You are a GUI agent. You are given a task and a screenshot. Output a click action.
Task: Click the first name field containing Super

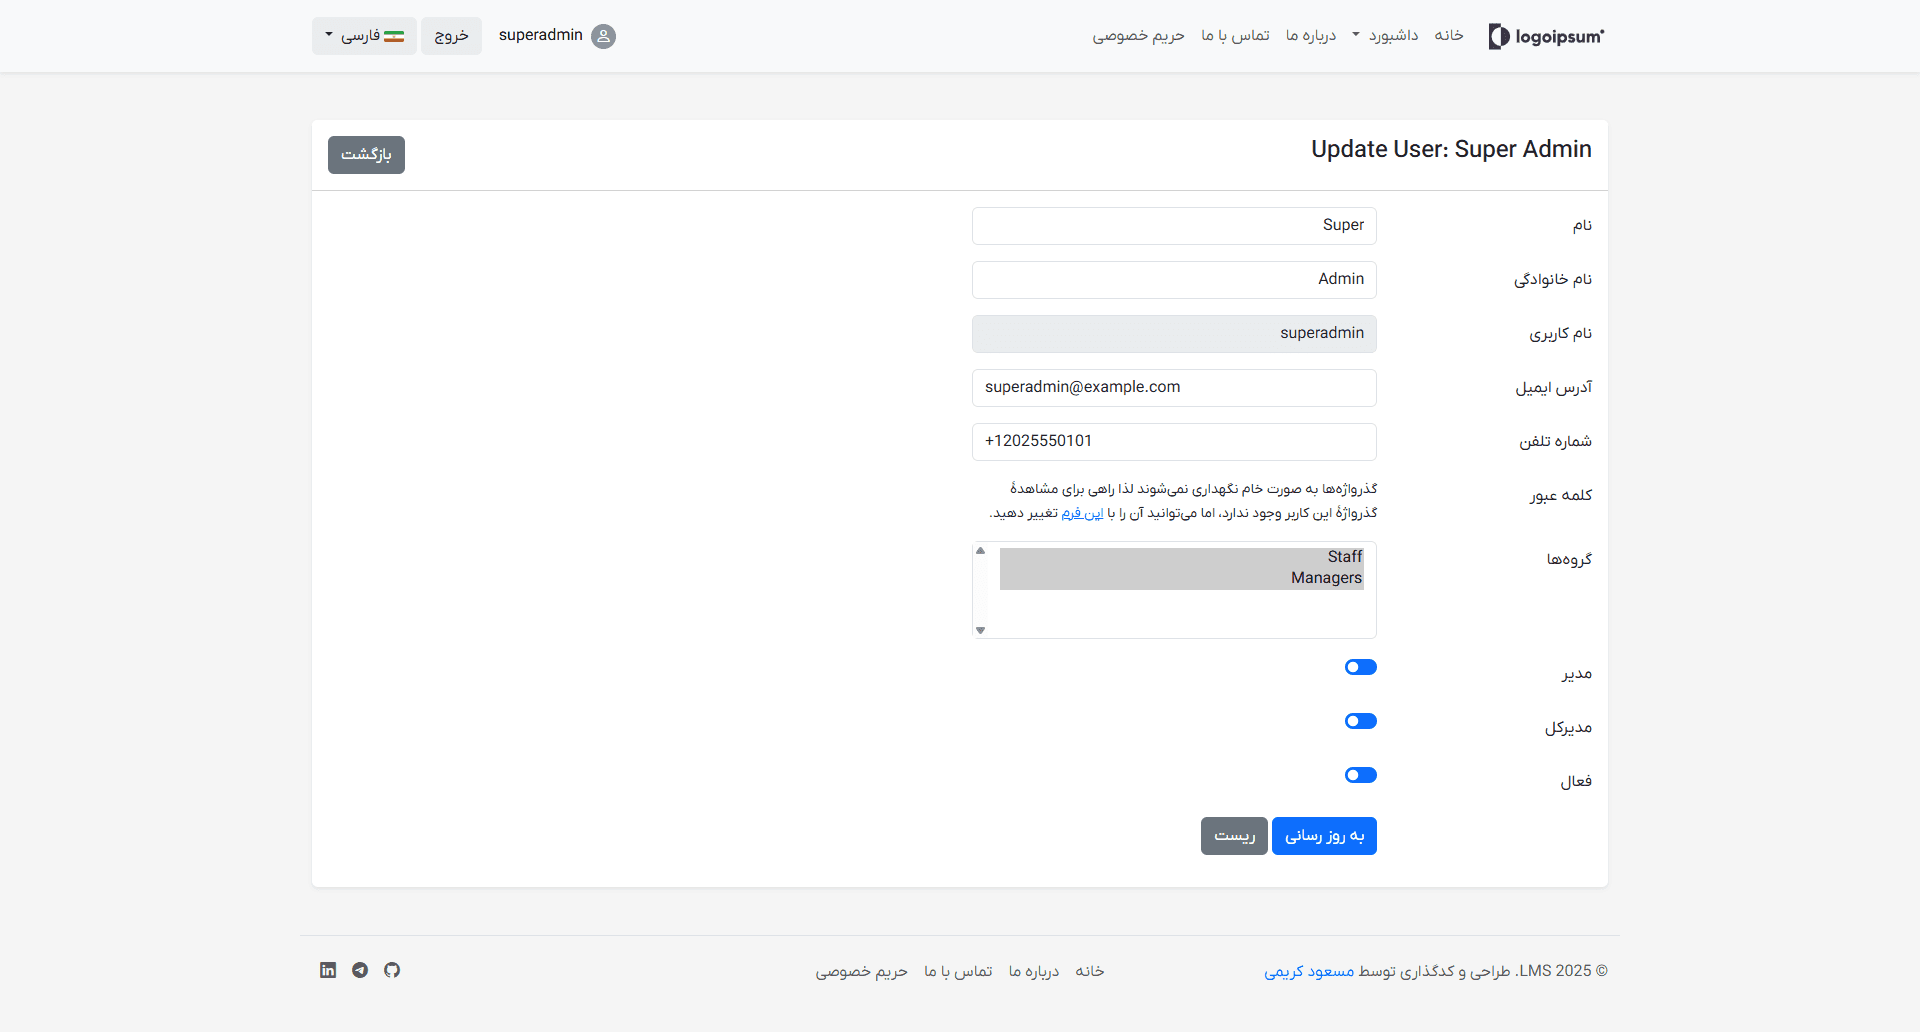click(x=1174, y=226)
